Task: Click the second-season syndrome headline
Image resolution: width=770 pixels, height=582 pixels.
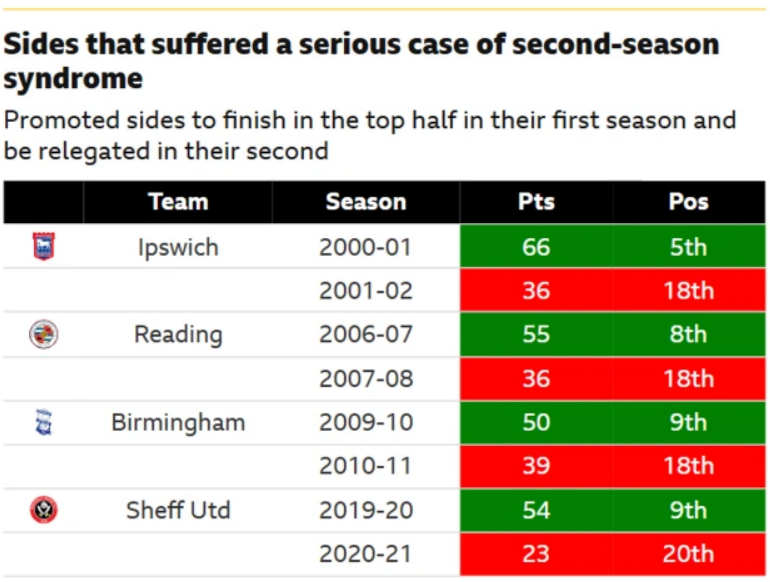Action: [361, 61]
